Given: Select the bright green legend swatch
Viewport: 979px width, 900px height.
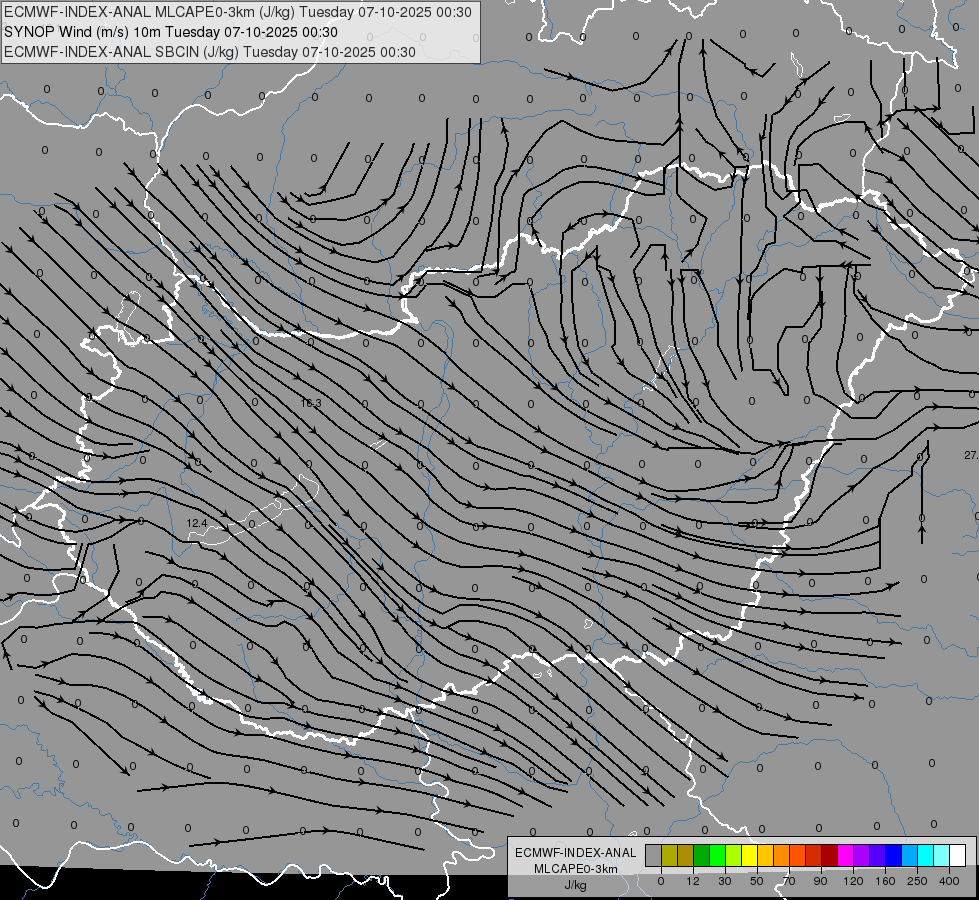Looking at the screenshot, I should pyautogui.click(x=718, y=855).
